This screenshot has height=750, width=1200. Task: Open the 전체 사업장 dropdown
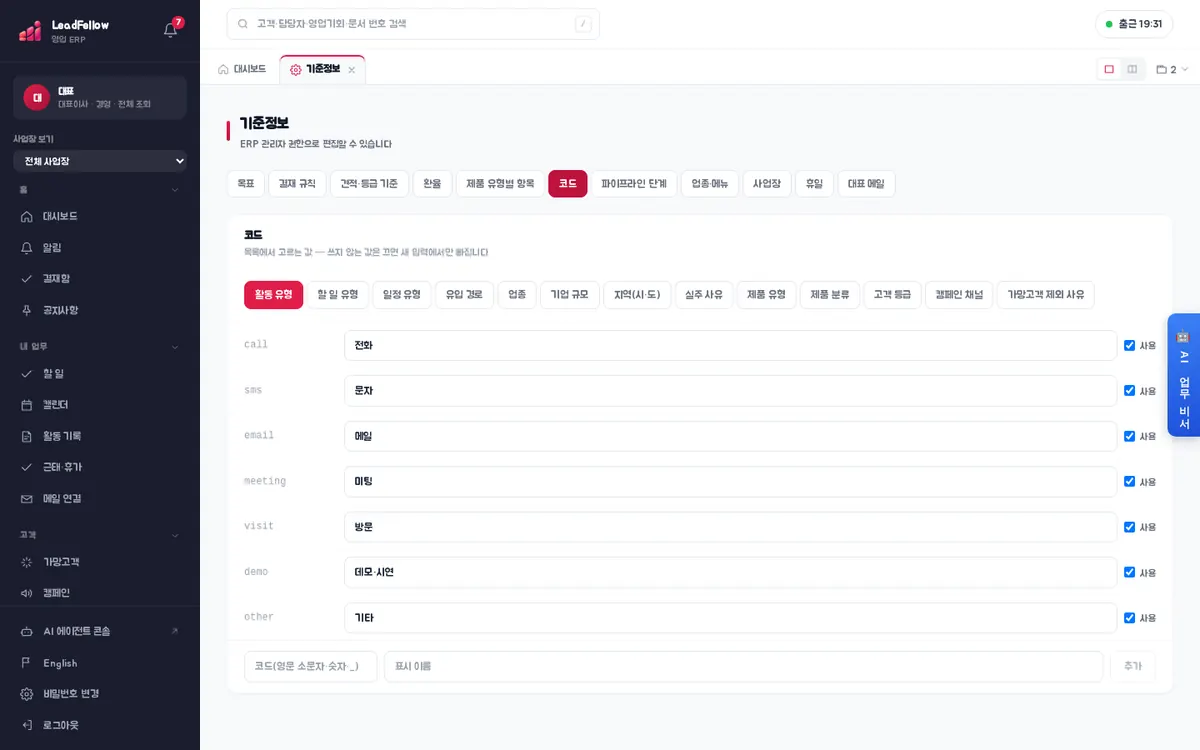[x=100, y=161]
